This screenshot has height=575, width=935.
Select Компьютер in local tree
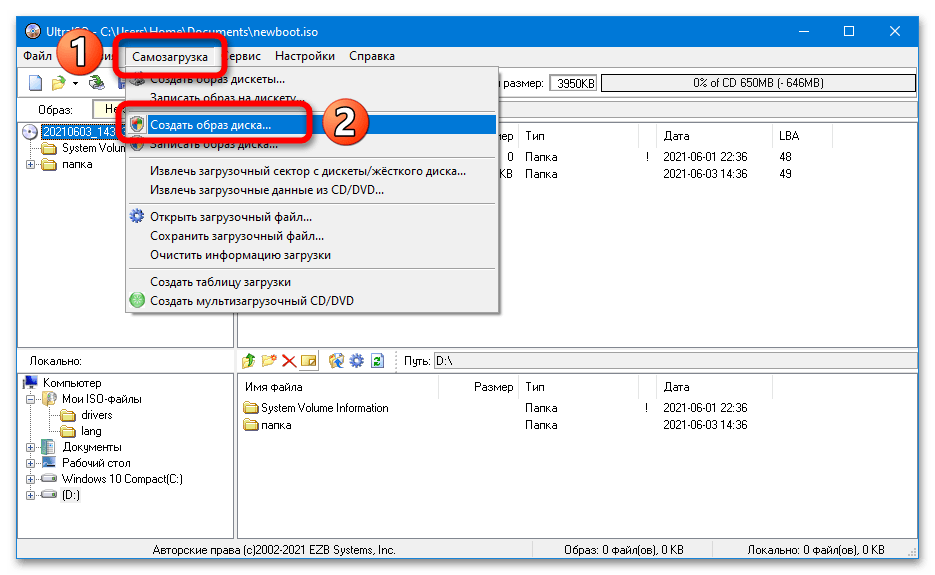(72, 383)
